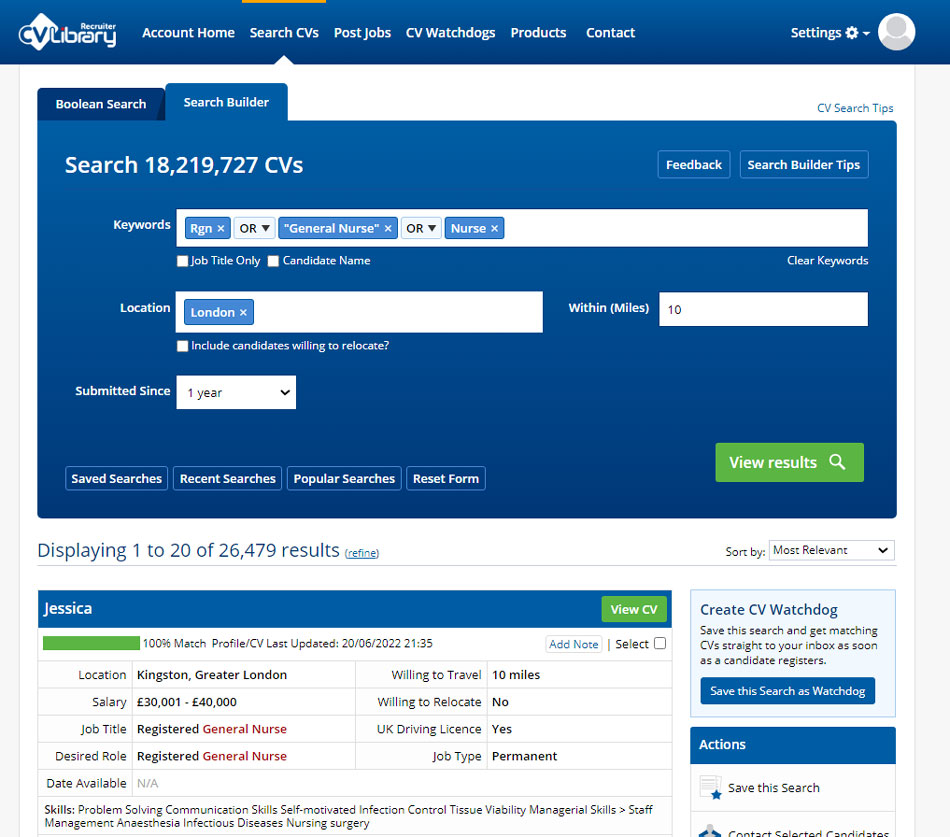The width and height of the screenshot is (950, 837).
Task: Remove the Rgn keyword tag
Action: [x=221, y=229]
